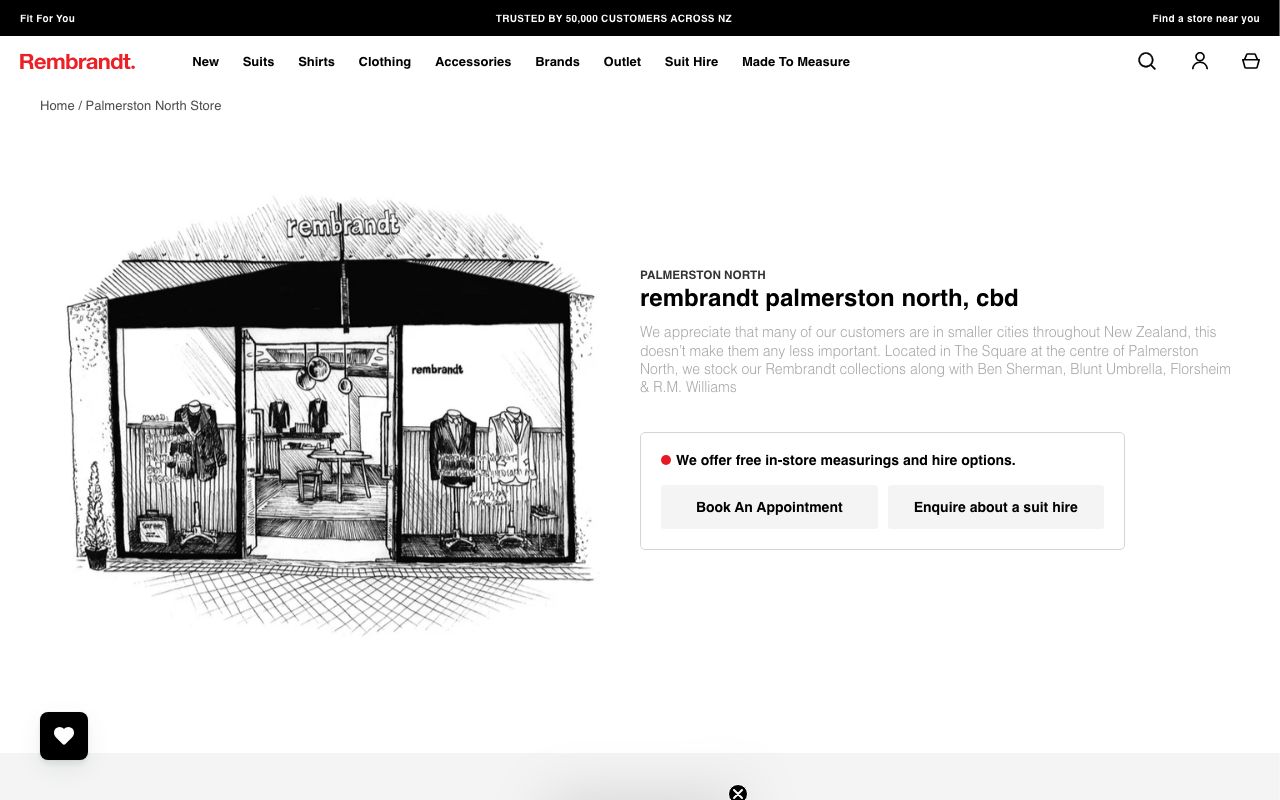Click the Book An Appointment button
1280x800 pixels.
click(x=769, y=507)
